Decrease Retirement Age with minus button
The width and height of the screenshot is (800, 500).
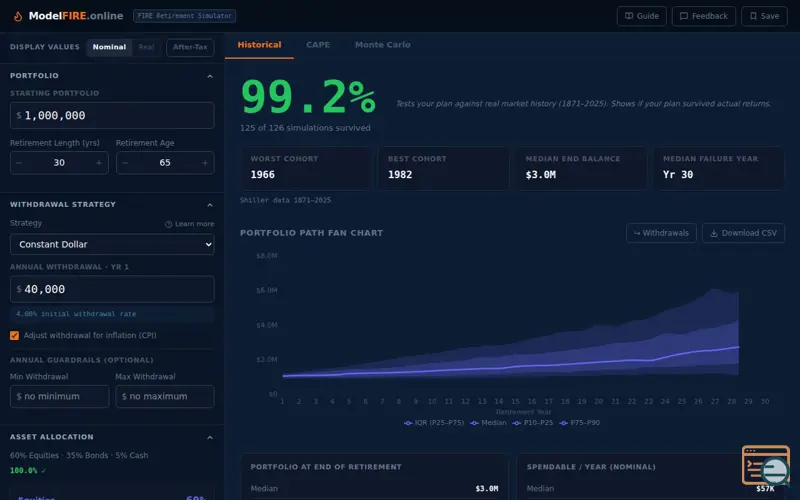click(x=125, y=163)
